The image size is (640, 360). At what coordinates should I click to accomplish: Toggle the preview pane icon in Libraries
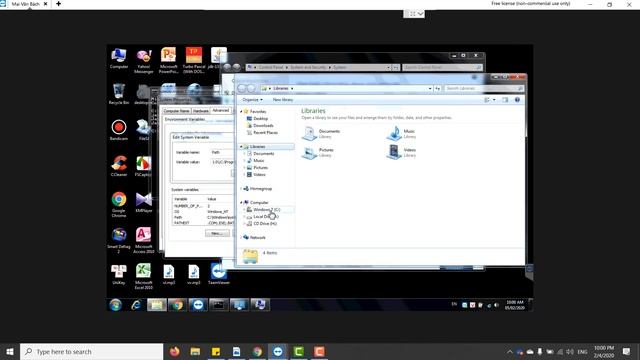click(x=505, y=100)
